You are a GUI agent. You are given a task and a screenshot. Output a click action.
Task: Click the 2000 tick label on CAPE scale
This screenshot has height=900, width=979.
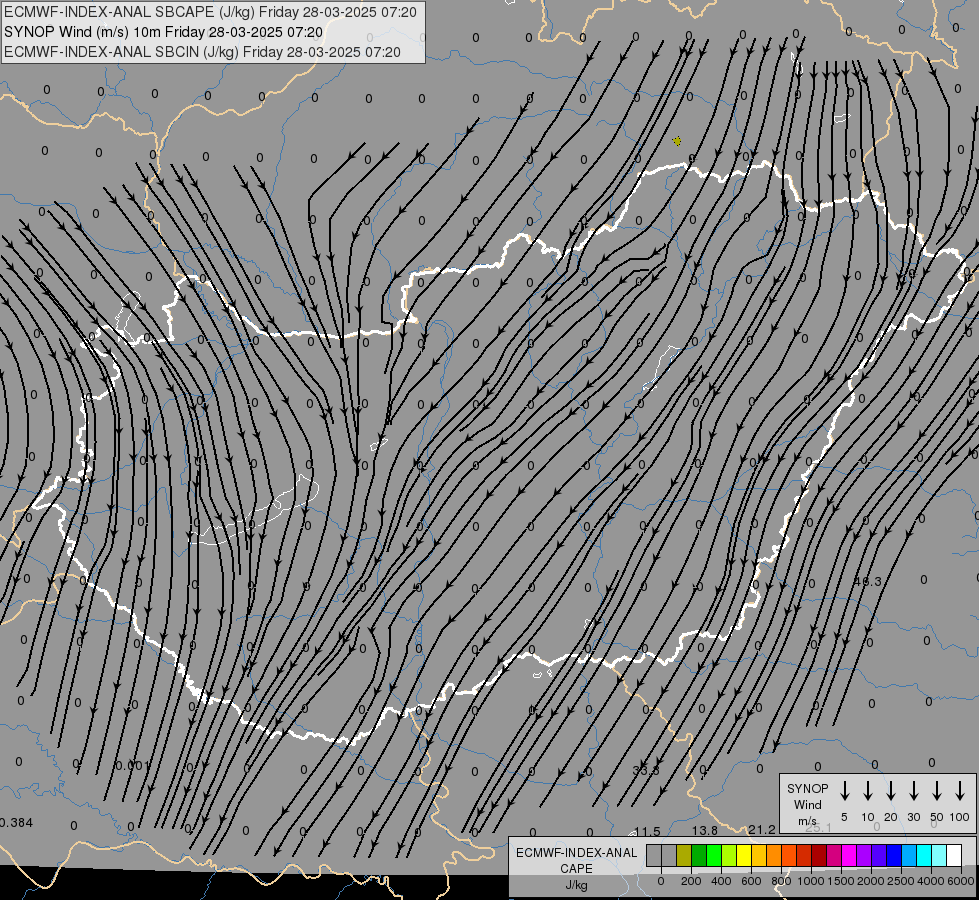coord(871,881)
